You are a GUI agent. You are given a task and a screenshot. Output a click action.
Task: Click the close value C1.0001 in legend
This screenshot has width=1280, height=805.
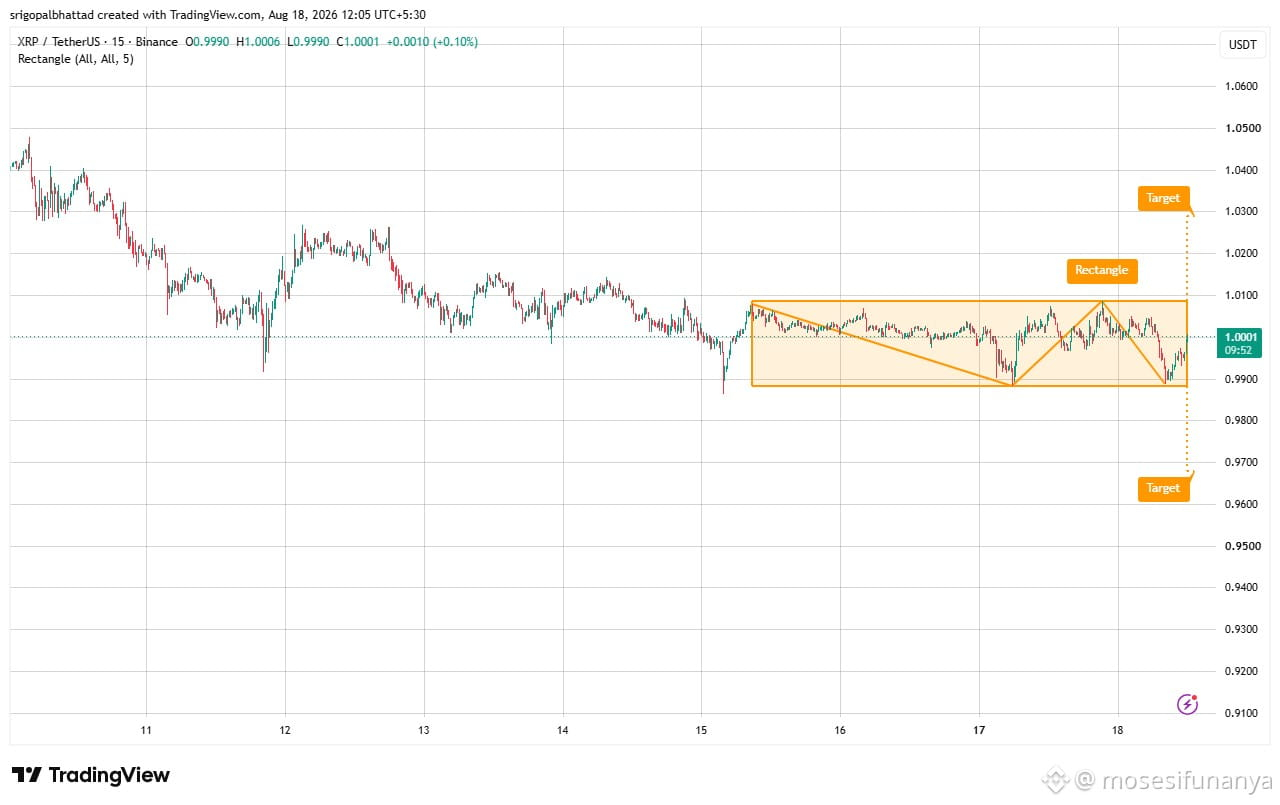357,42
